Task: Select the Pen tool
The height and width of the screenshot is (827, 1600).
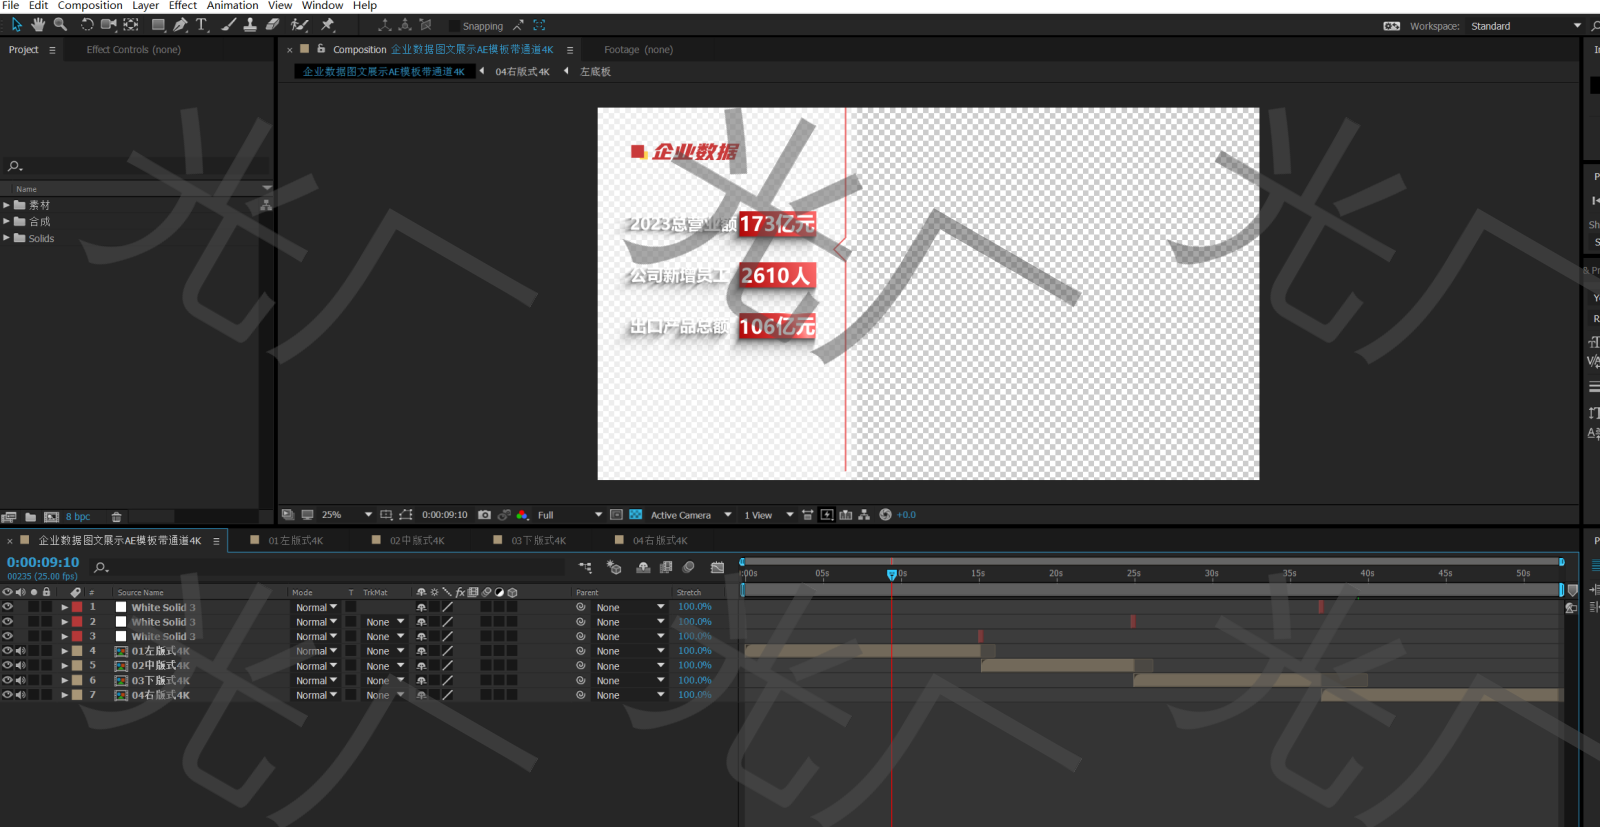Action: click(180, 25)
